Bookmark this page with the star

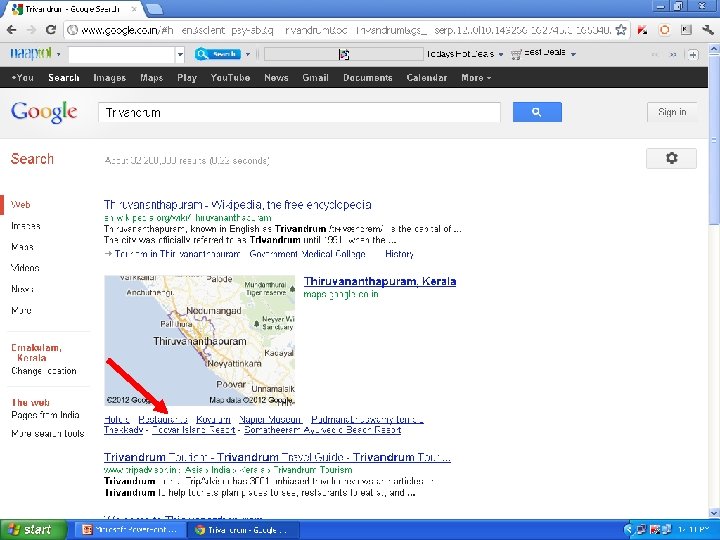pos(621,30)
